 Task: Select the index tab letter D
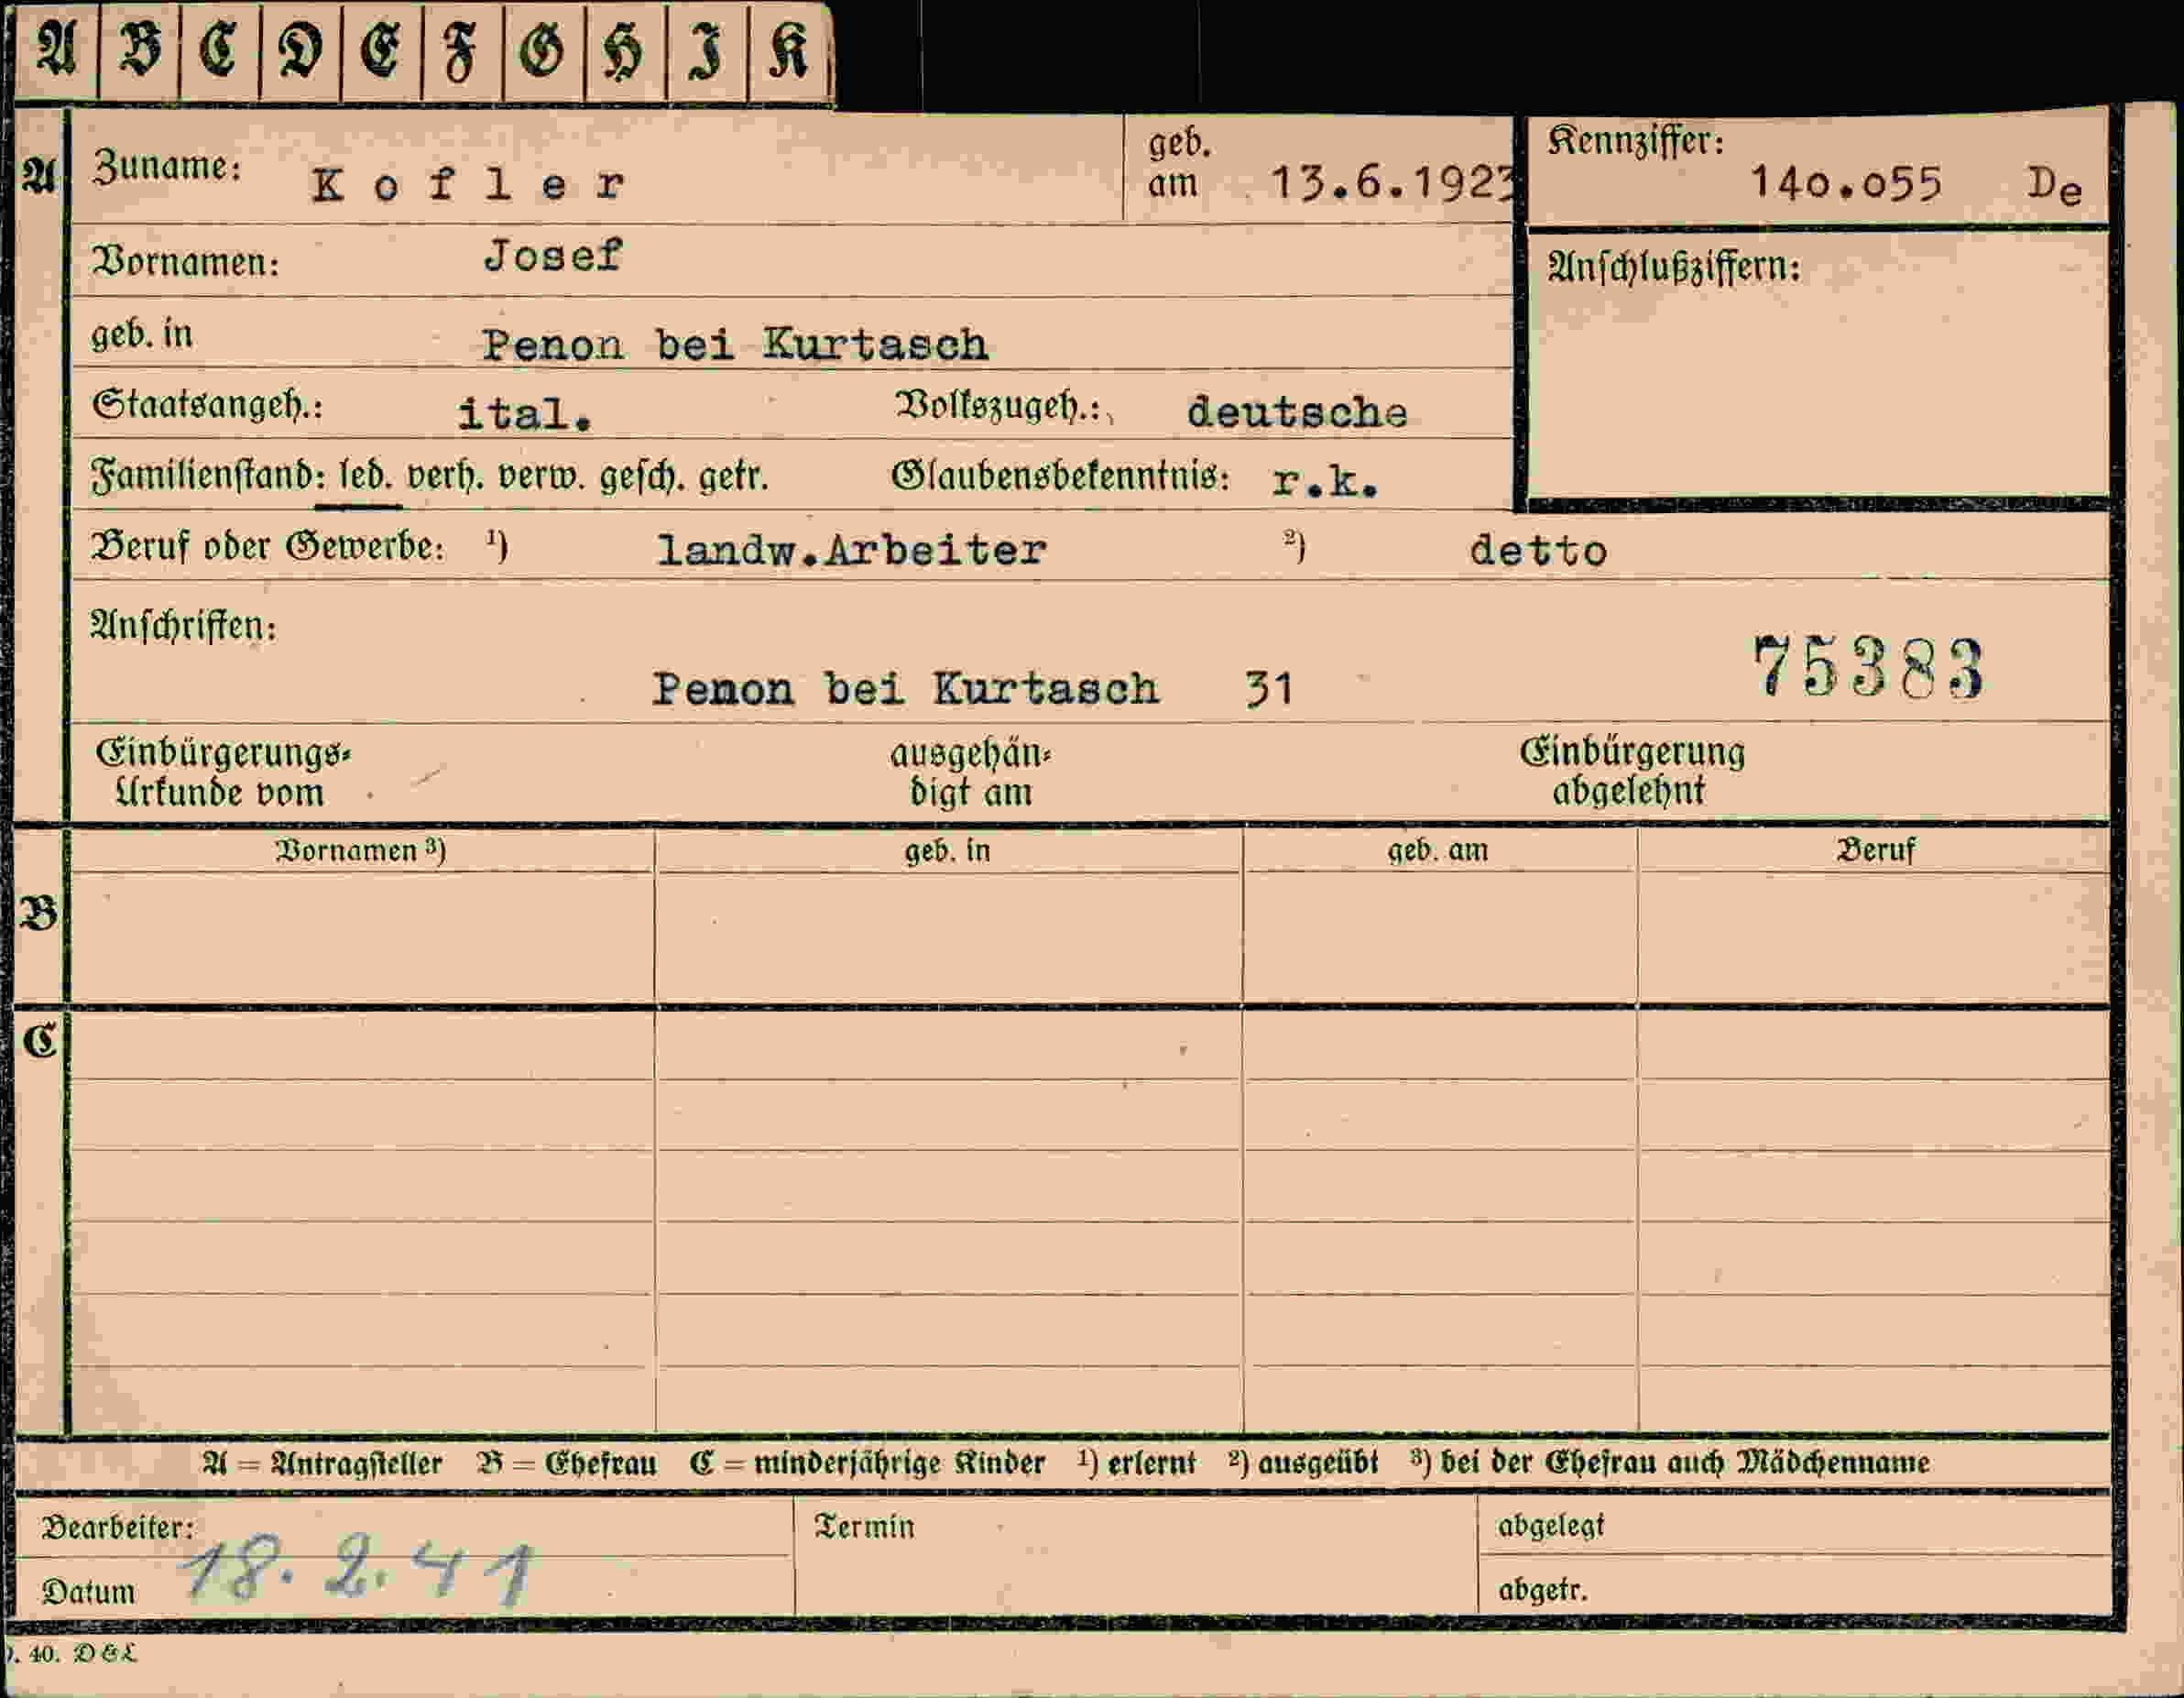click(x=300, y=50)
